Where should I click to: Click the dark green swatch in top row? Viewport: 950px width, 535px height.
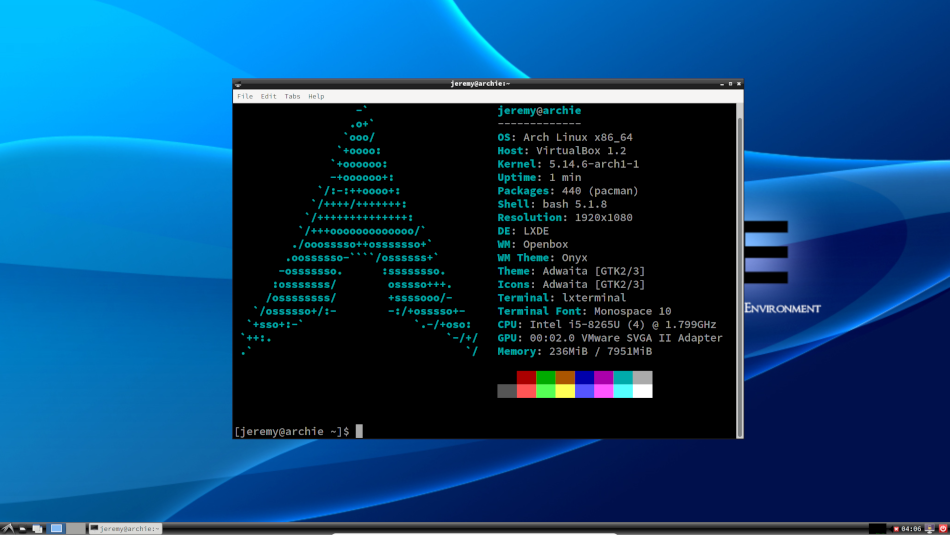coord(546,377)
